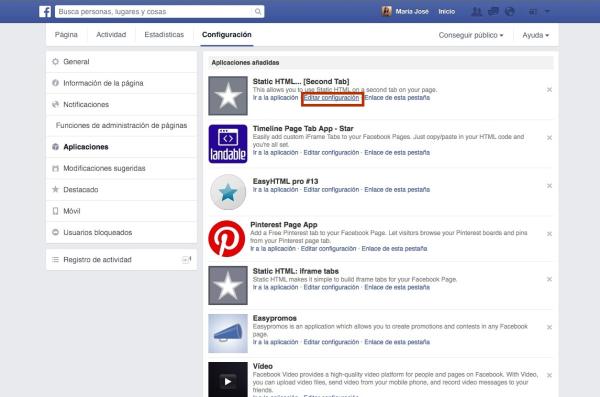Open Móvil settings

click(121, 211)
